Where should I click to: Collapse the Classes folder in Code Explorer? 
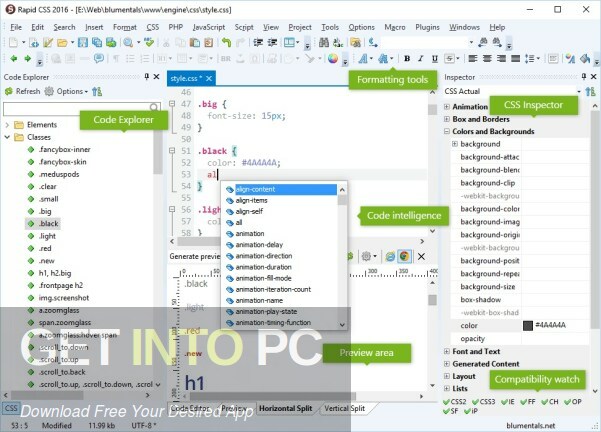(x=7, y=137)
